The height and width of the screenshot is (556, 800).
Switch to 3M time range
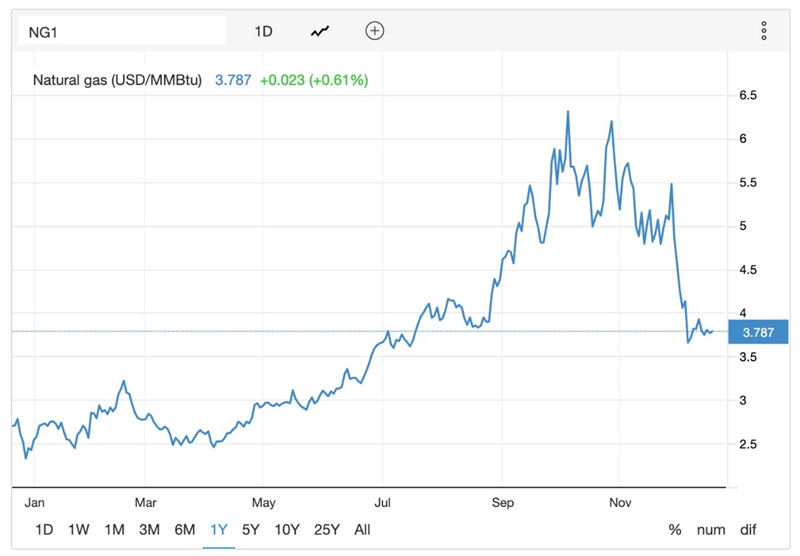tap(149, 530)
